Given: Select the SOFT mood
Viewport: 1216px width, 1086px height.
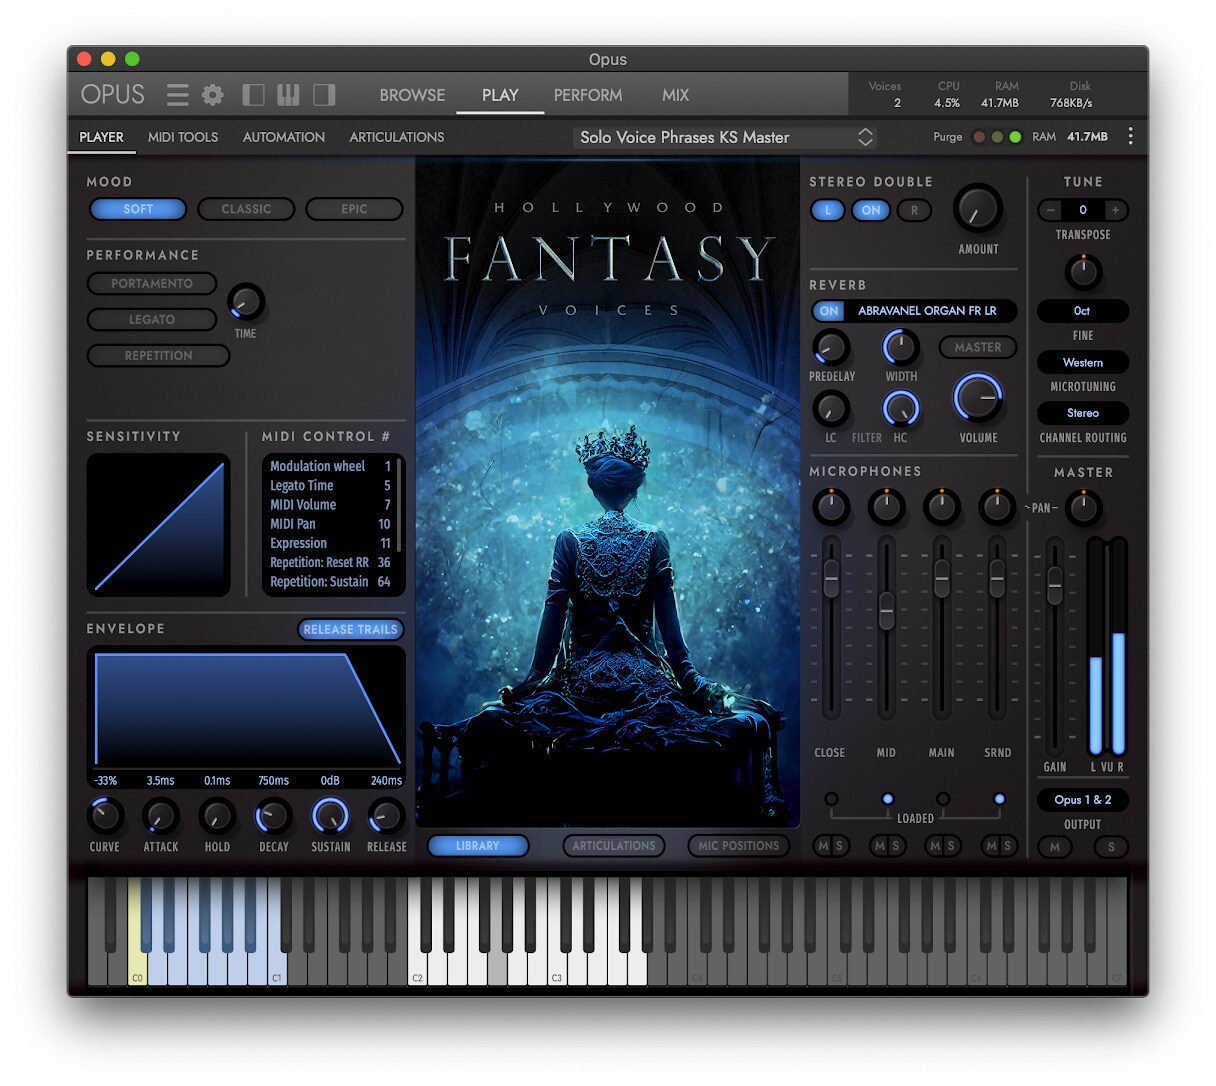Looking at the screenshot, I should [x=138, y=209].
